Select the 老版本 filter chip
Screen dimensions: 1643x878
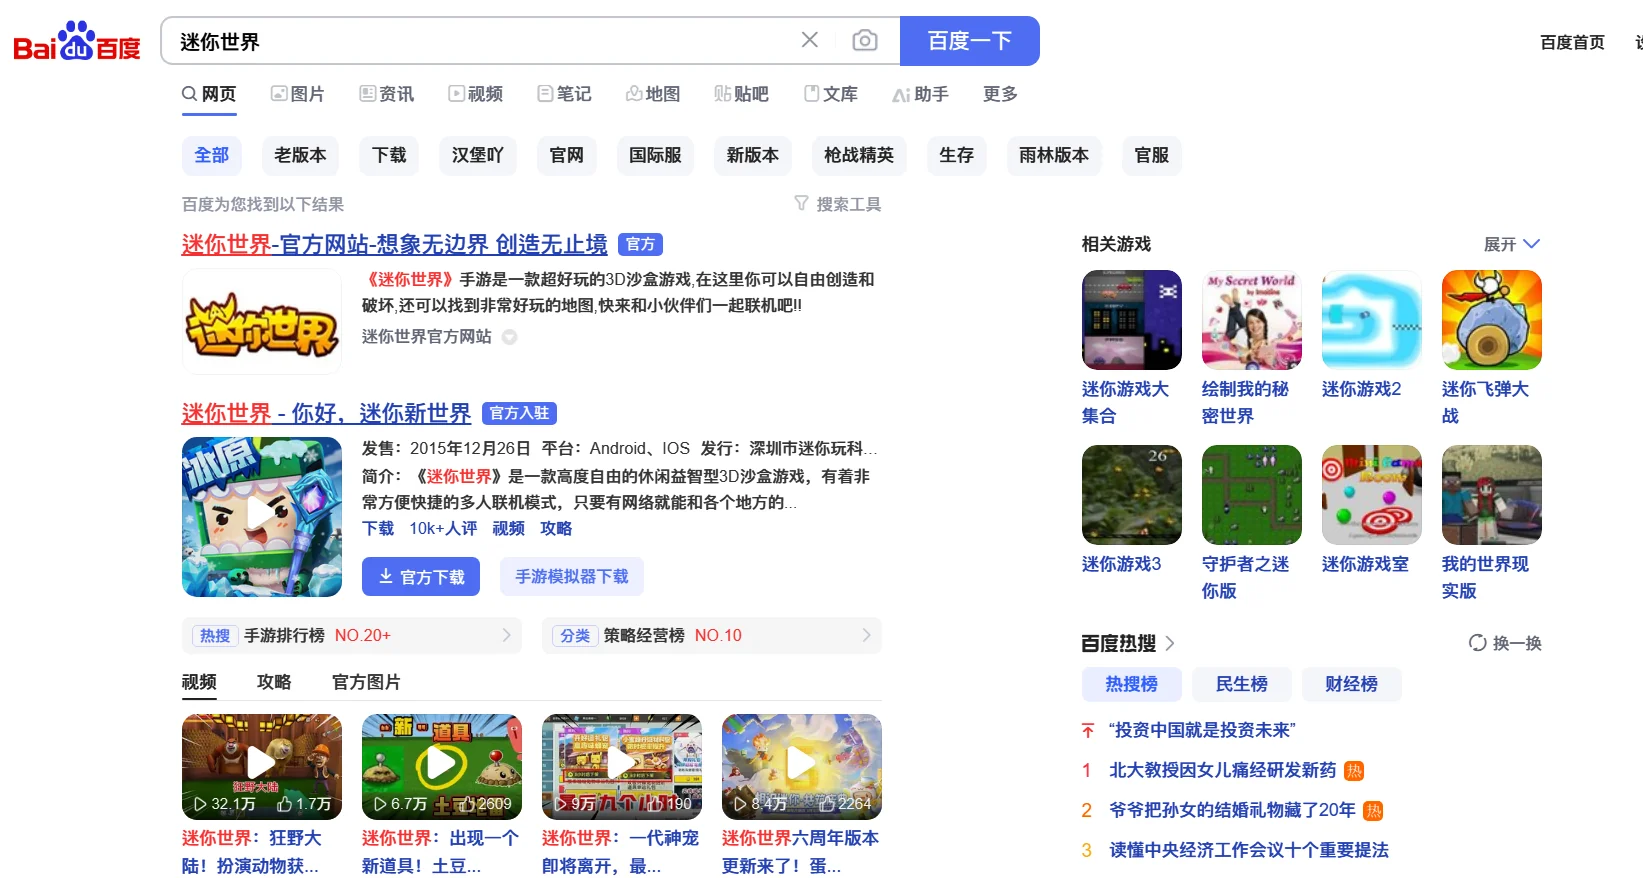pos(300,155)
